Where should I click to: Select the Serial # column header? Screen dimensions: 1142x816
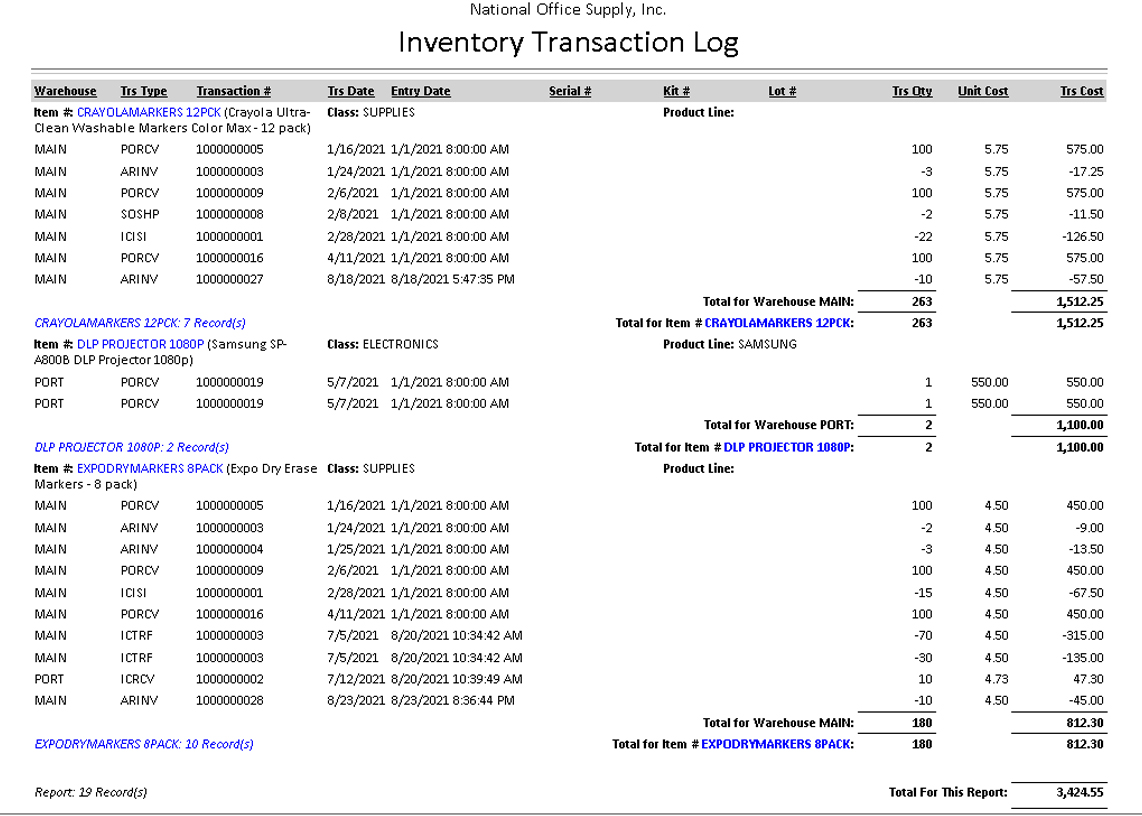pyautogui.click(x=570, y=91)
